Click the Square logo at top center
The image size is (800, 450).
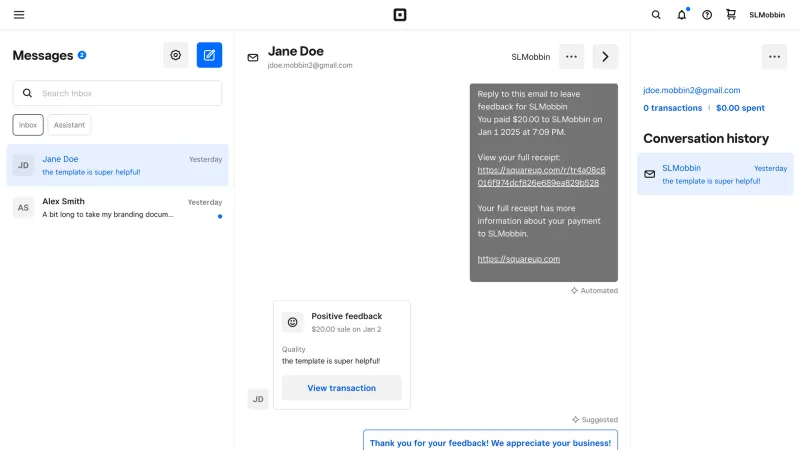(400, 15)
